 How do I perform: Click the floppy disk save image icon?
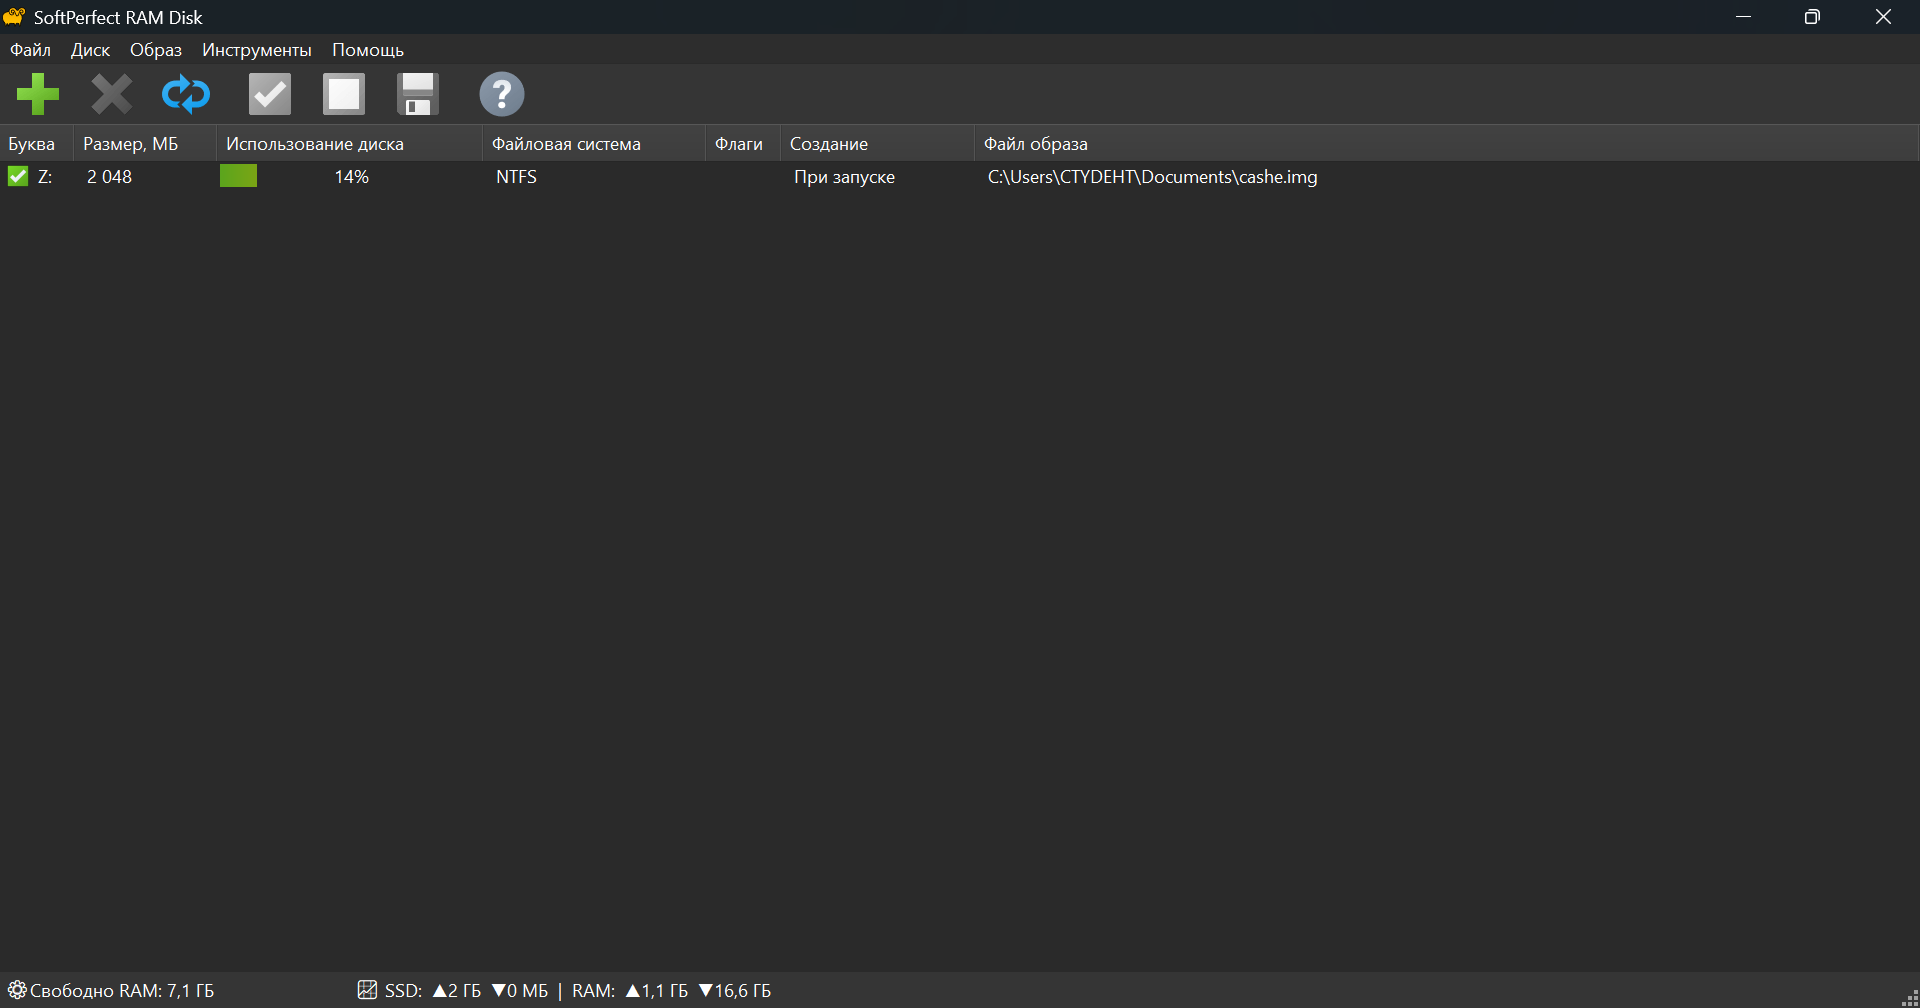[417, 94]
